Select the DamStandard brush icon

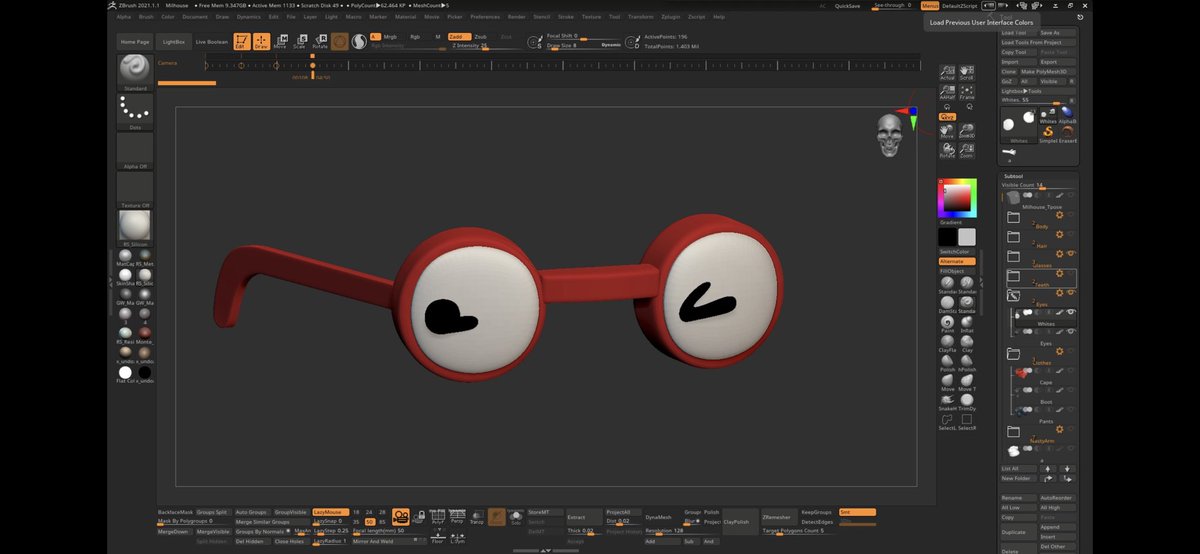947,302
